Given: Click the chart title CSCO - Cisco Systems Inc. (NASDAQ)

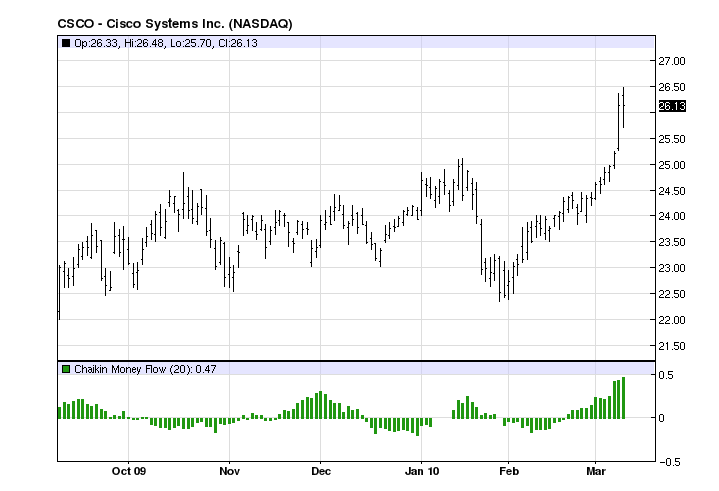Looking at the screenshot, I should coord(175,24).
